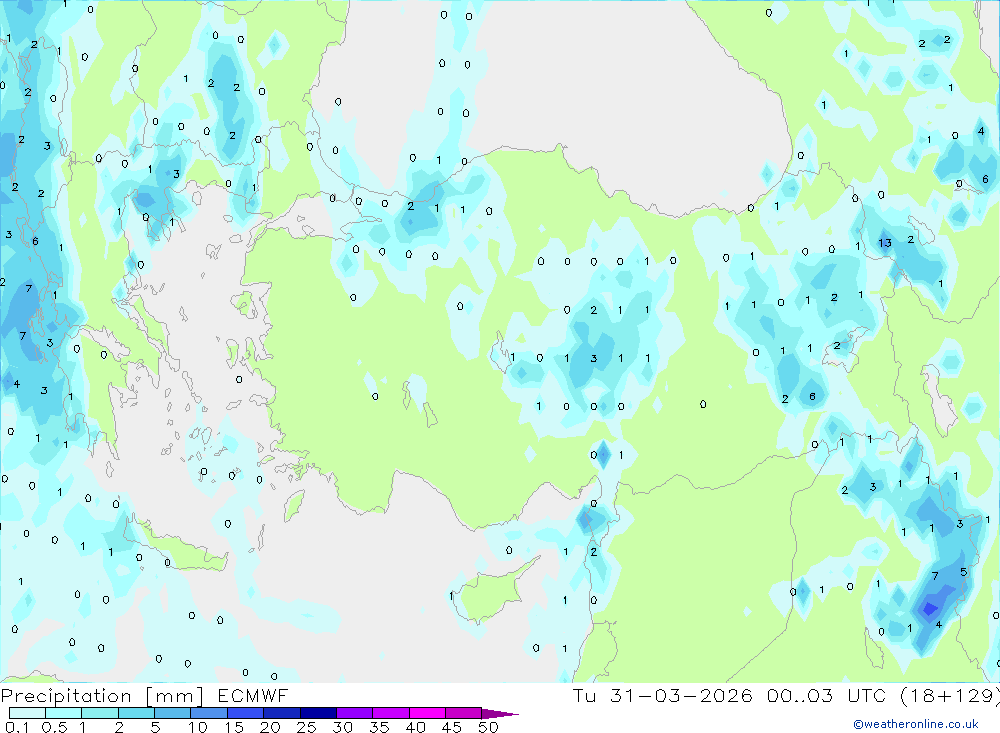Click the legend label '15'
Viewport: 1000px width, 733px height.
(x=234, y=727)
